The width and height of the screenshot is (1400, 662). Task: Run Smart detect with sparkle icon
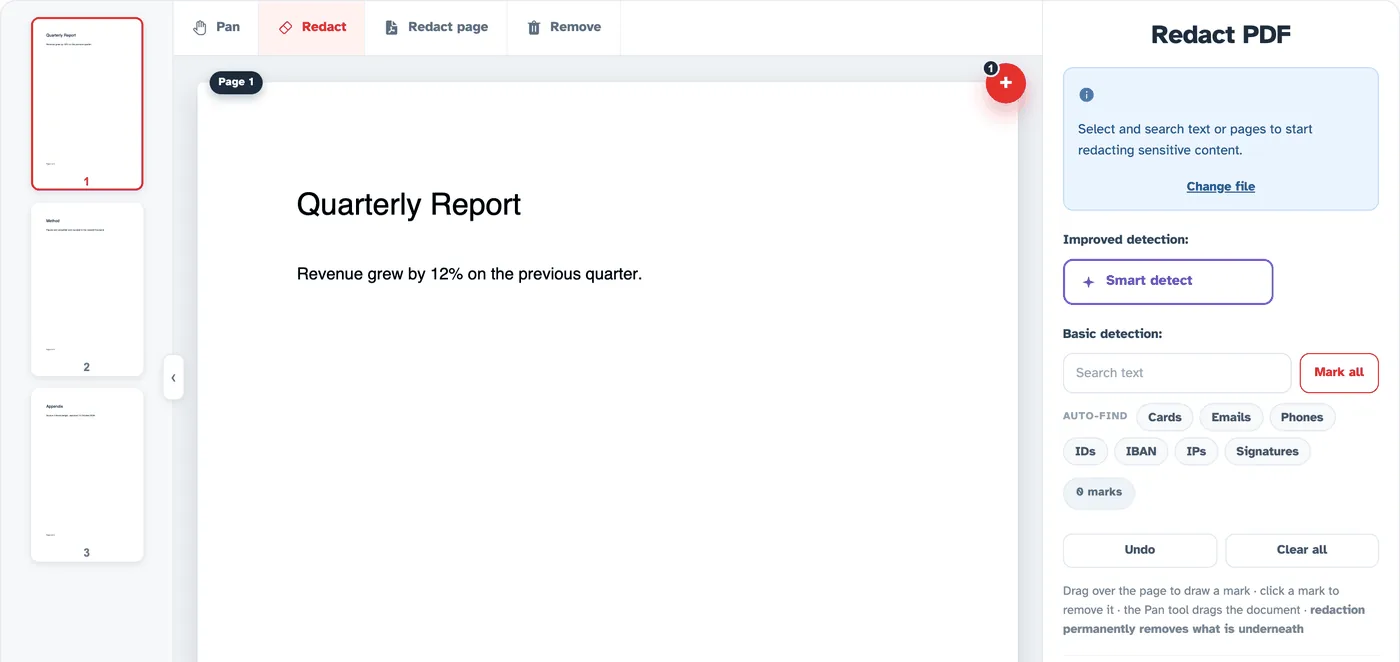click(1168, 282)
